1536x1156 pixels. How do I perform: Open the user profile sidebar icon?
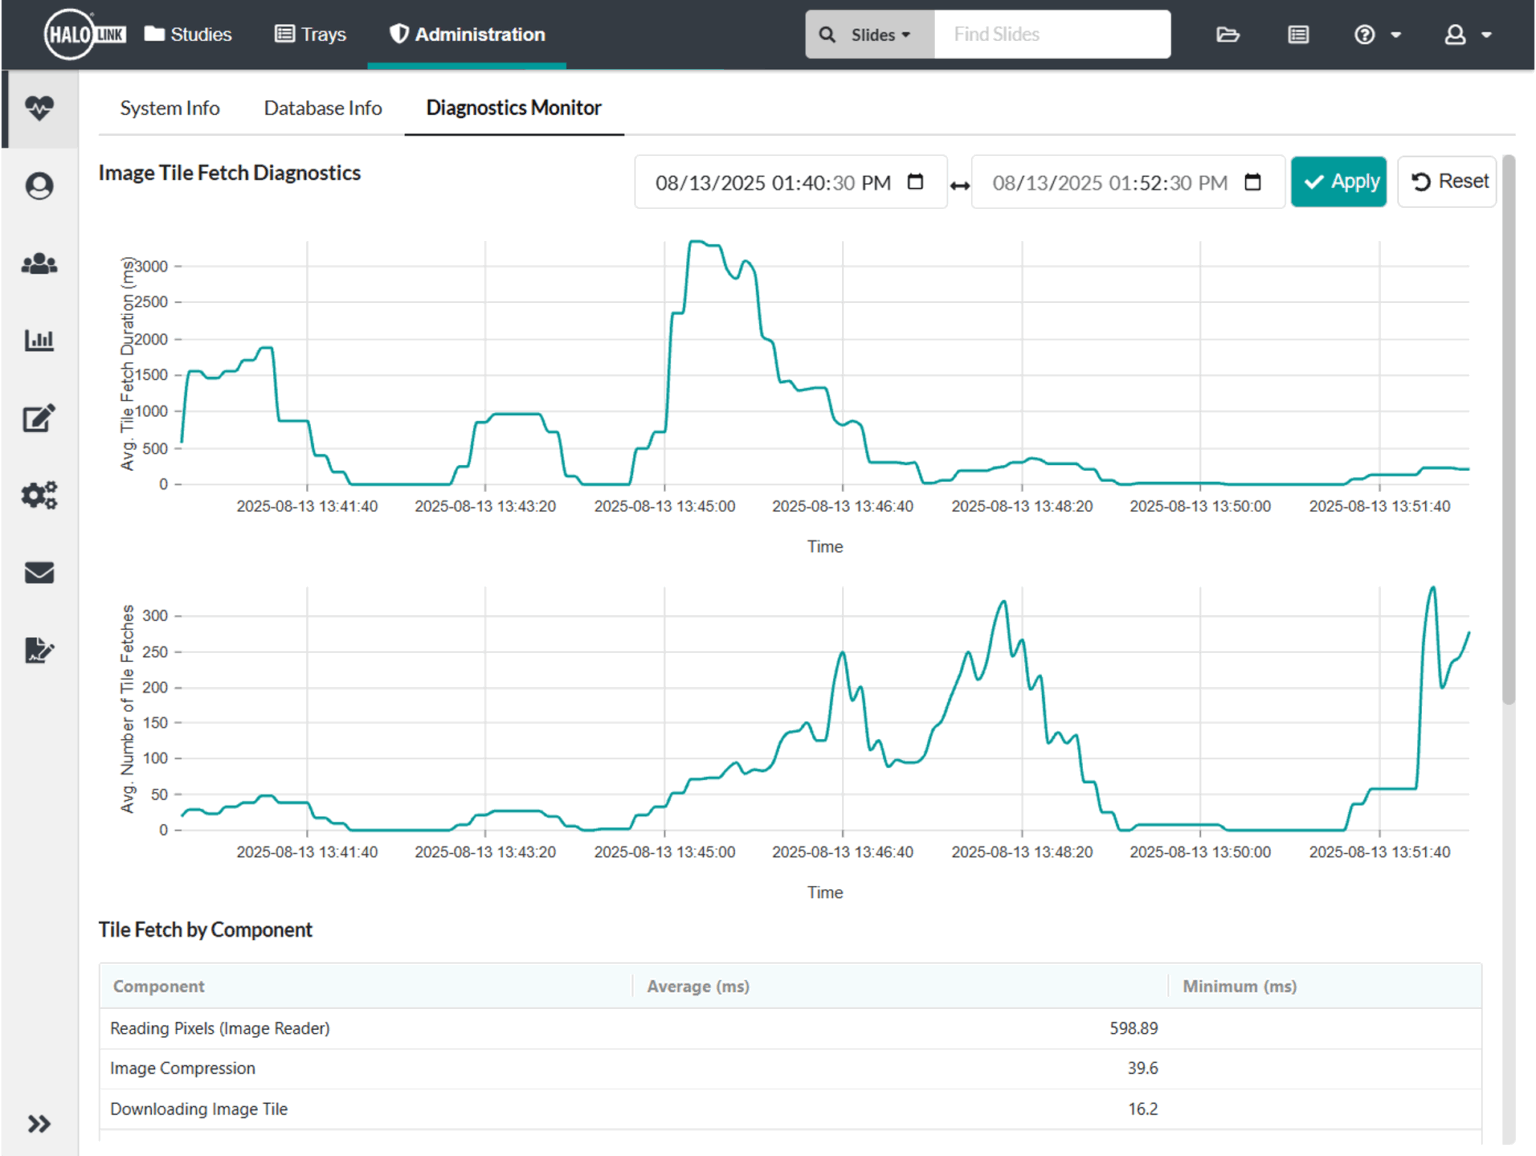tap(39, 186)
